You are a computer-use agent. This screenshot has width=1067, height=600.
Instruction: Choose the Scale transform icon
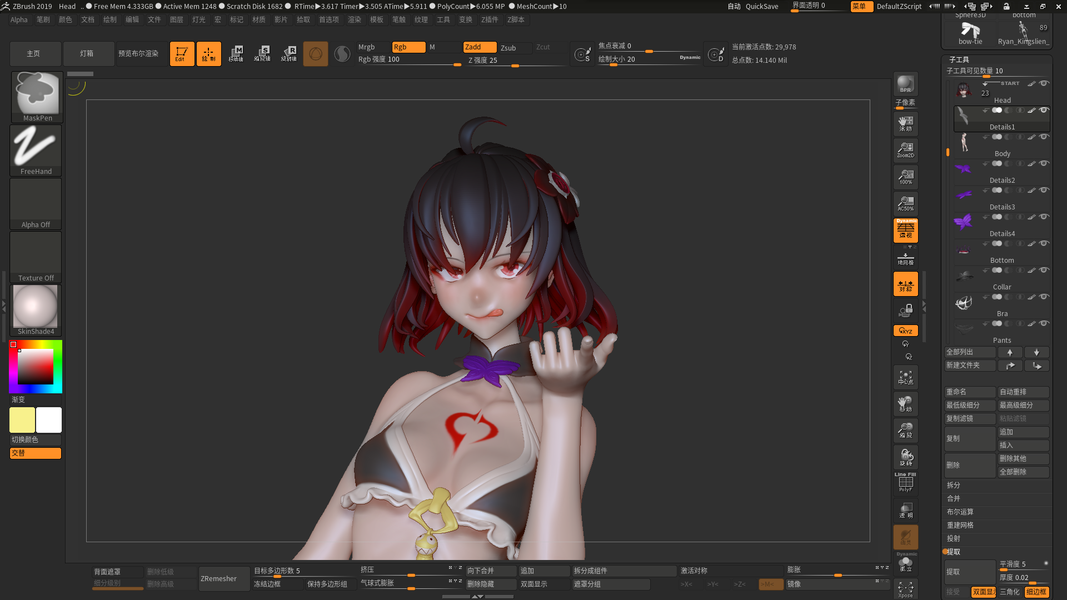263,54
